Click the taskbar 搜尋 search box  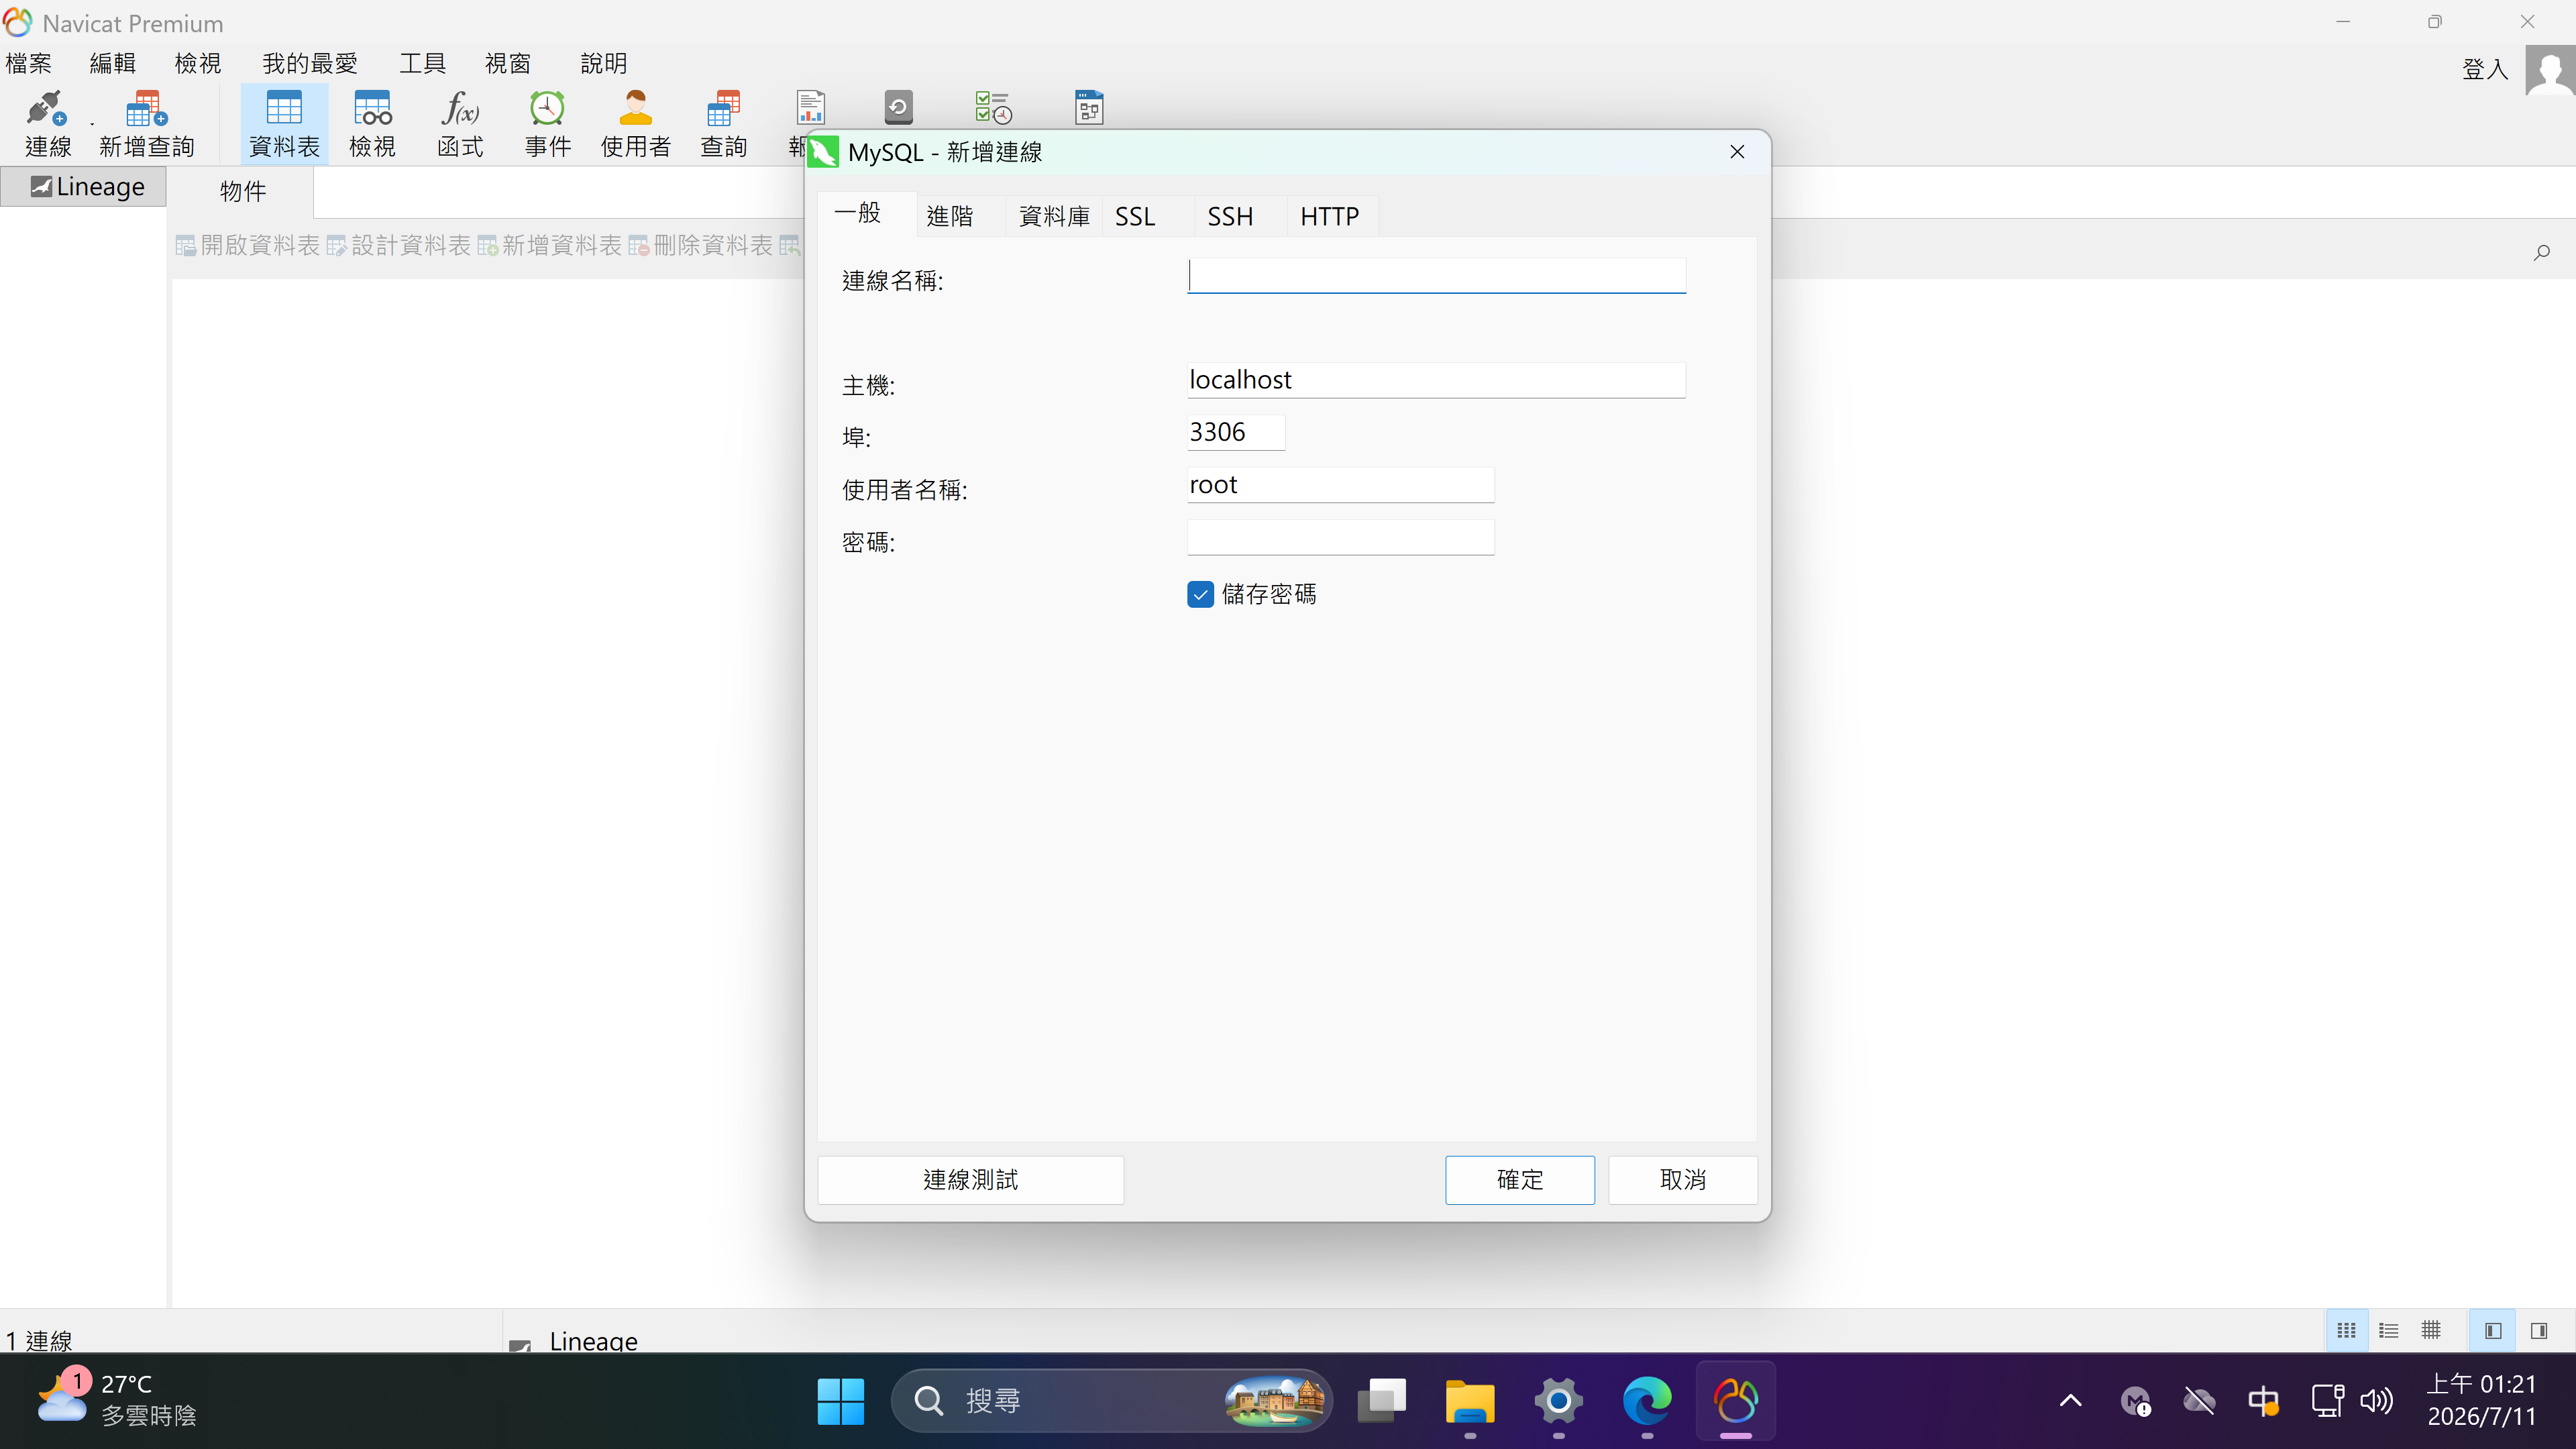1111,1401
